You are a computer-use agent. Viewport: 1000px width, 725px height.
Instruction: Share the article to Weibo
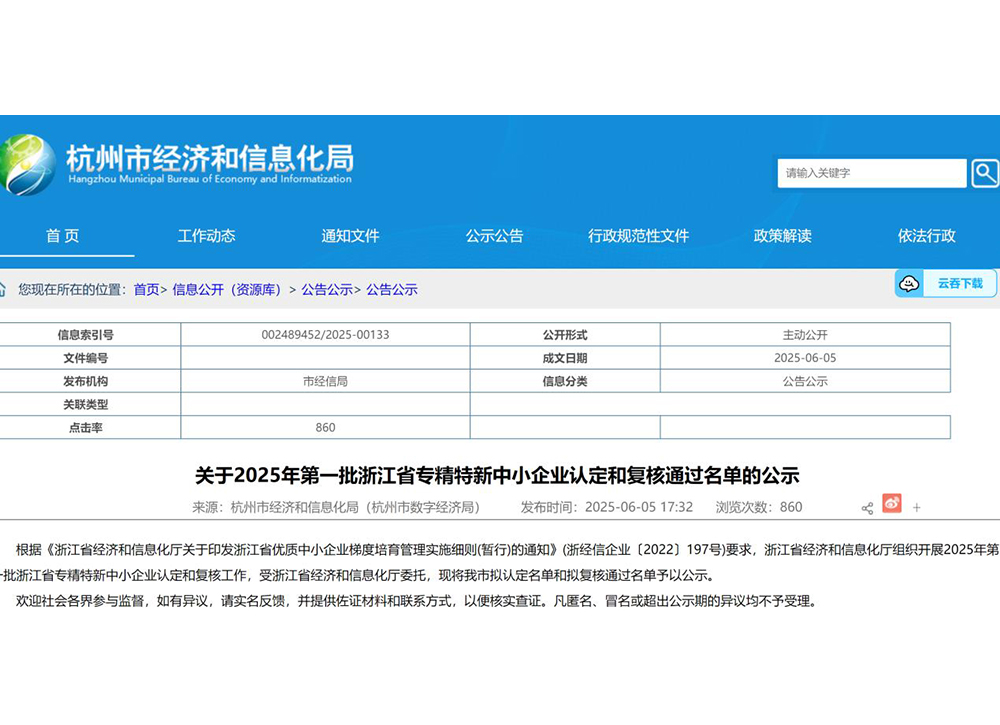[x=892, y=504]
